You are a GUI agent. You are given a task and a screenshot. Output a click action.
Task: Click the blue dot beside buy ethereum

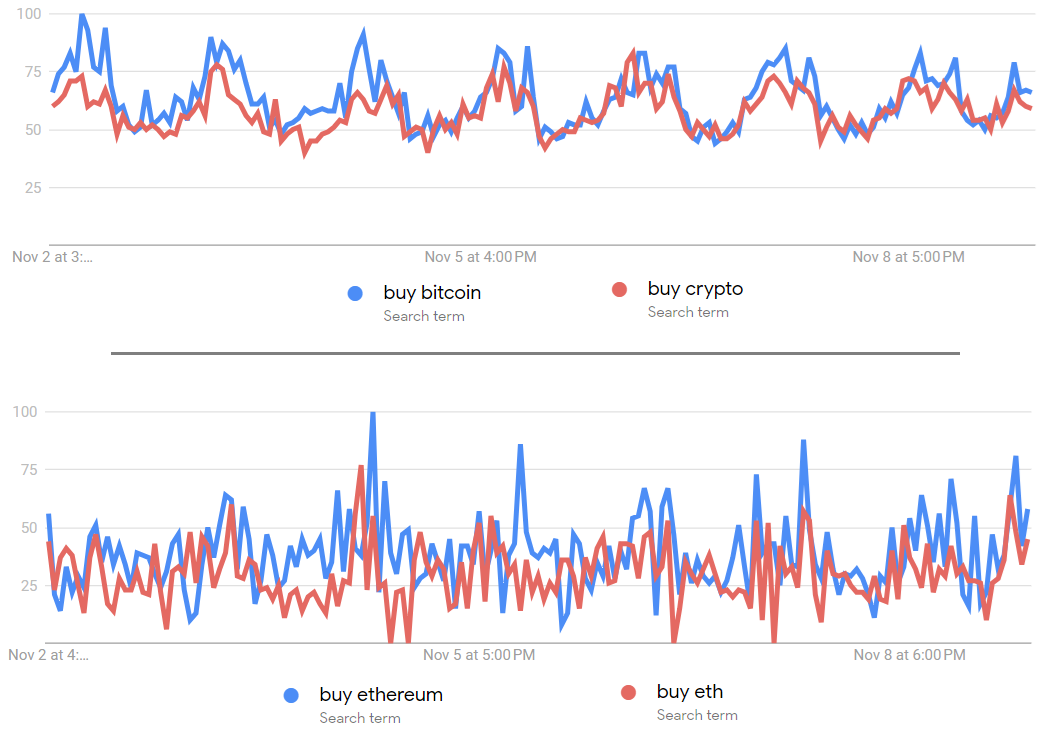pyautogui.click(x=291, y=695)
